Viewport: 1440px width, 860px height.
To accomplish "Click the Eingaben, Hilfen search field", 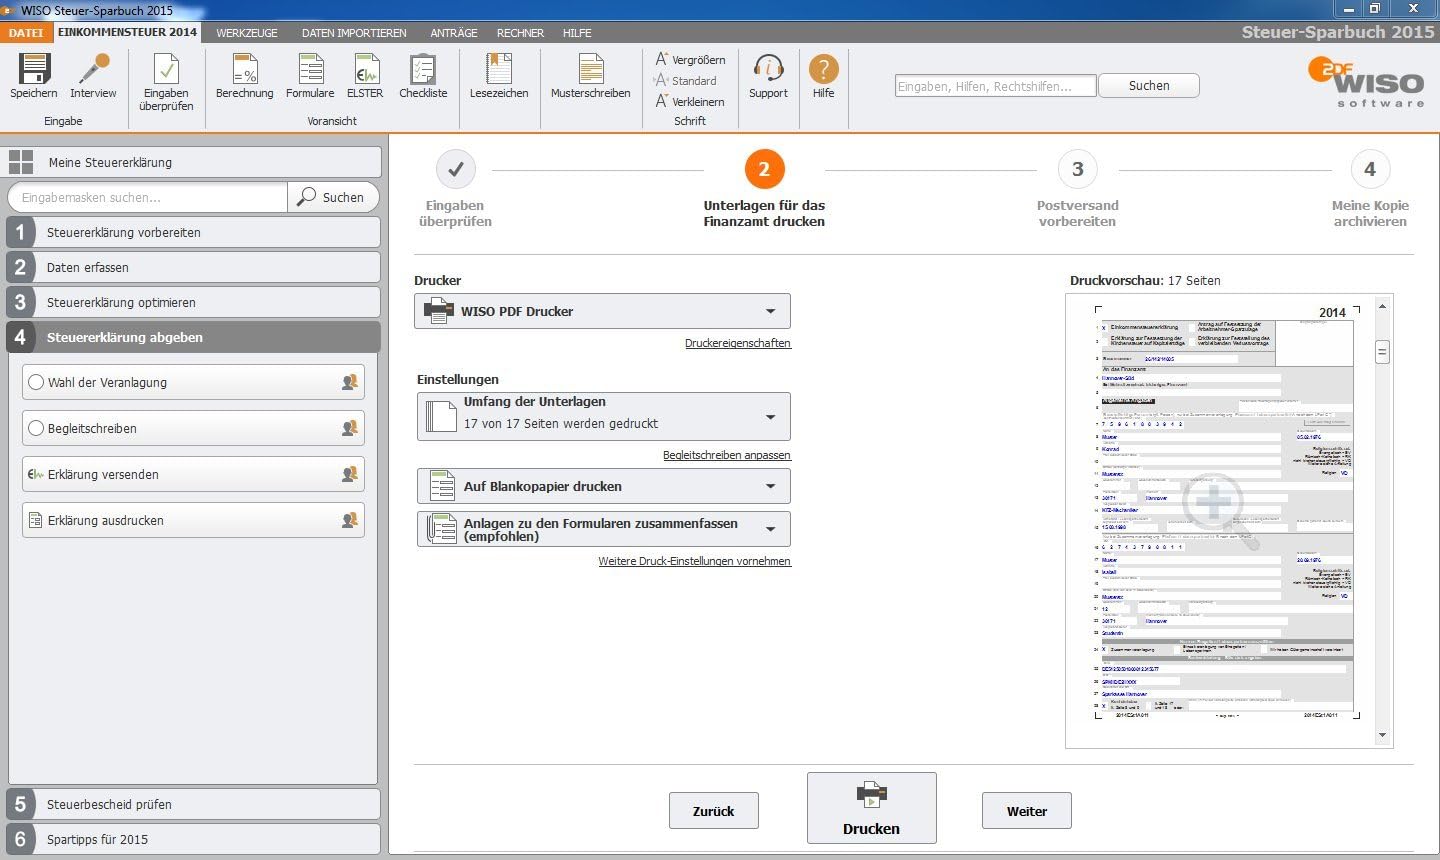I will click(995, 86).
